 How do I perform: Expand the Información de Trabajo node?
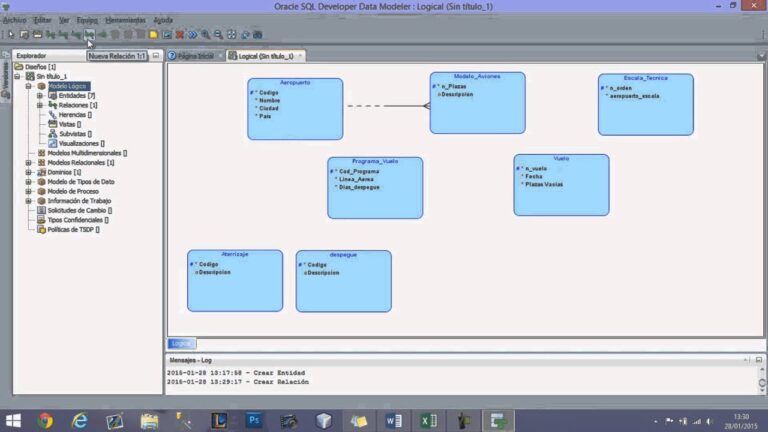coord(28,201)
